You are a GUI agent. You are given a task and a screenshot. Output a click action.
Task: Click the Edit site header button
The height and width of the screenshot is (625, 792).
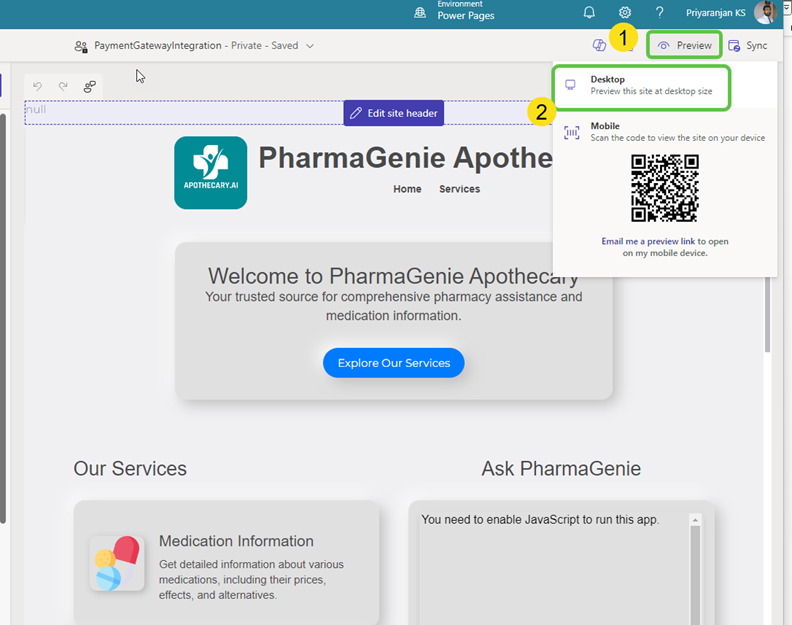pos(393,113)
